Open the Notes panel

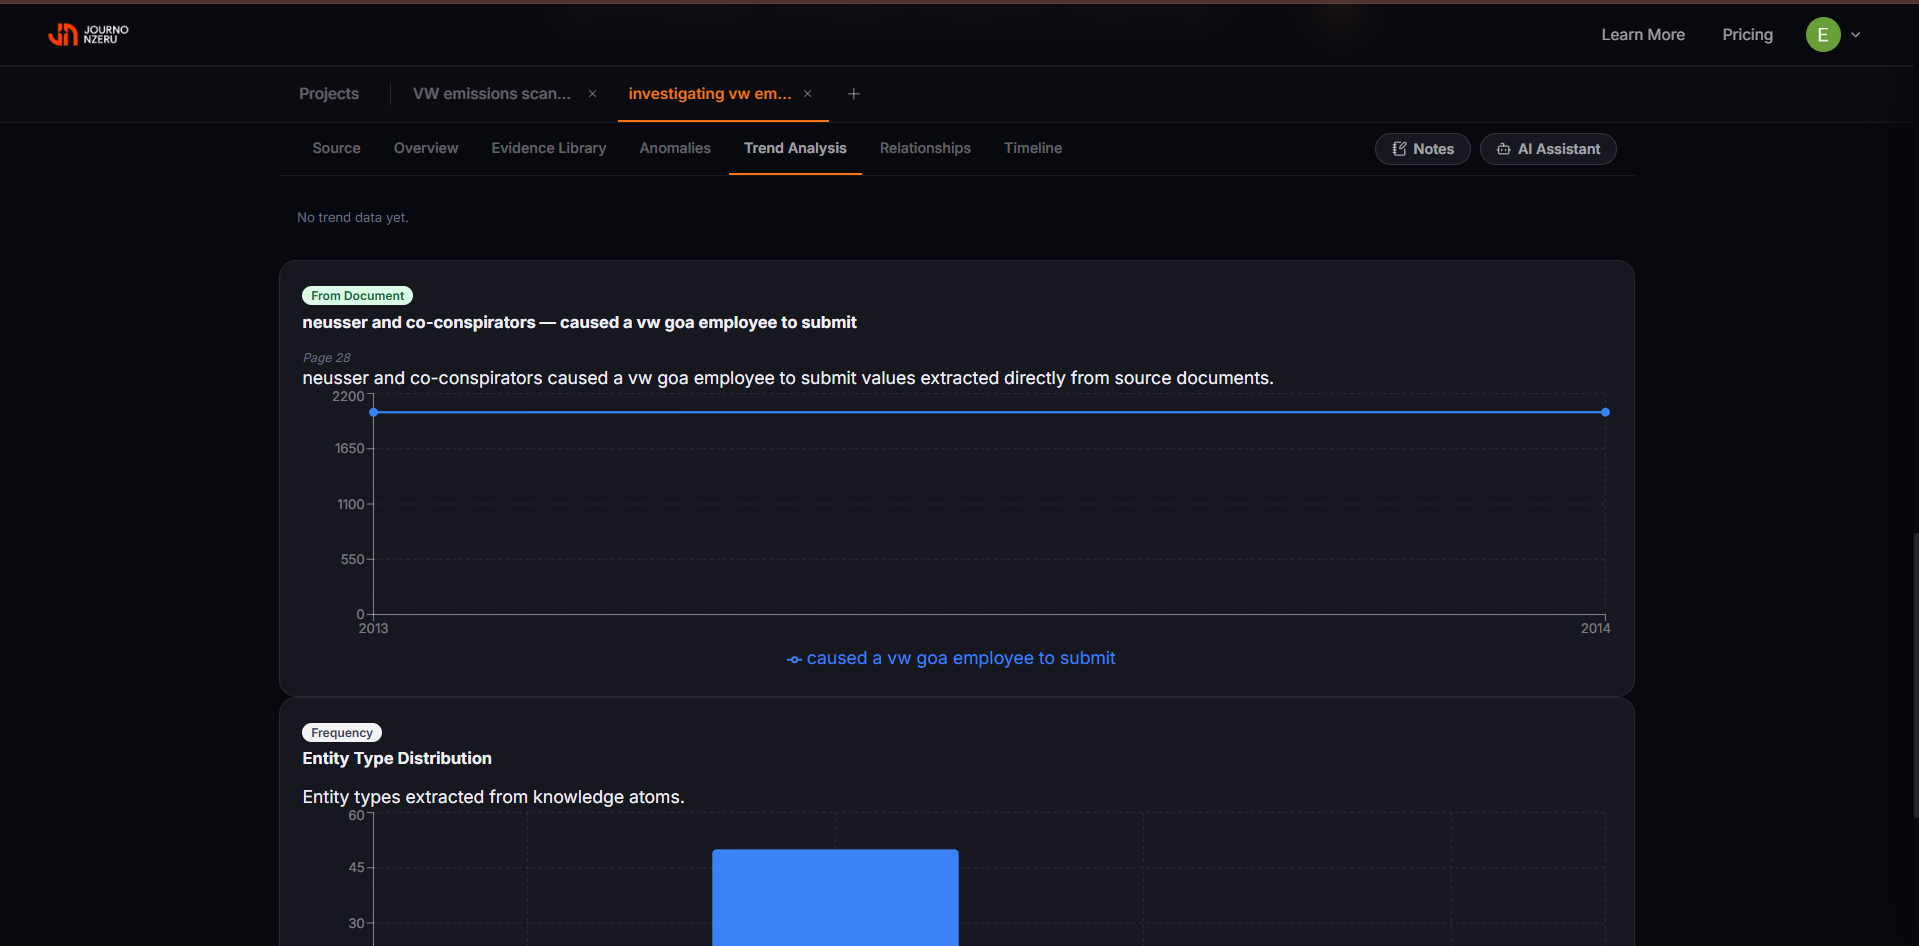[x=1422, y=149]
